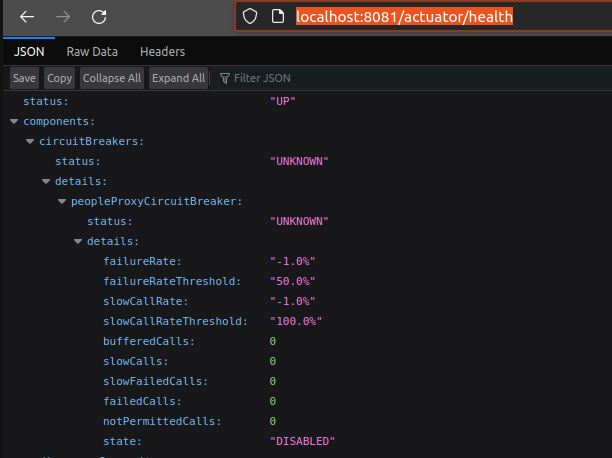This screenshot has width=612, height=458.
Task: Select the top-level status key
Action: 46,102
